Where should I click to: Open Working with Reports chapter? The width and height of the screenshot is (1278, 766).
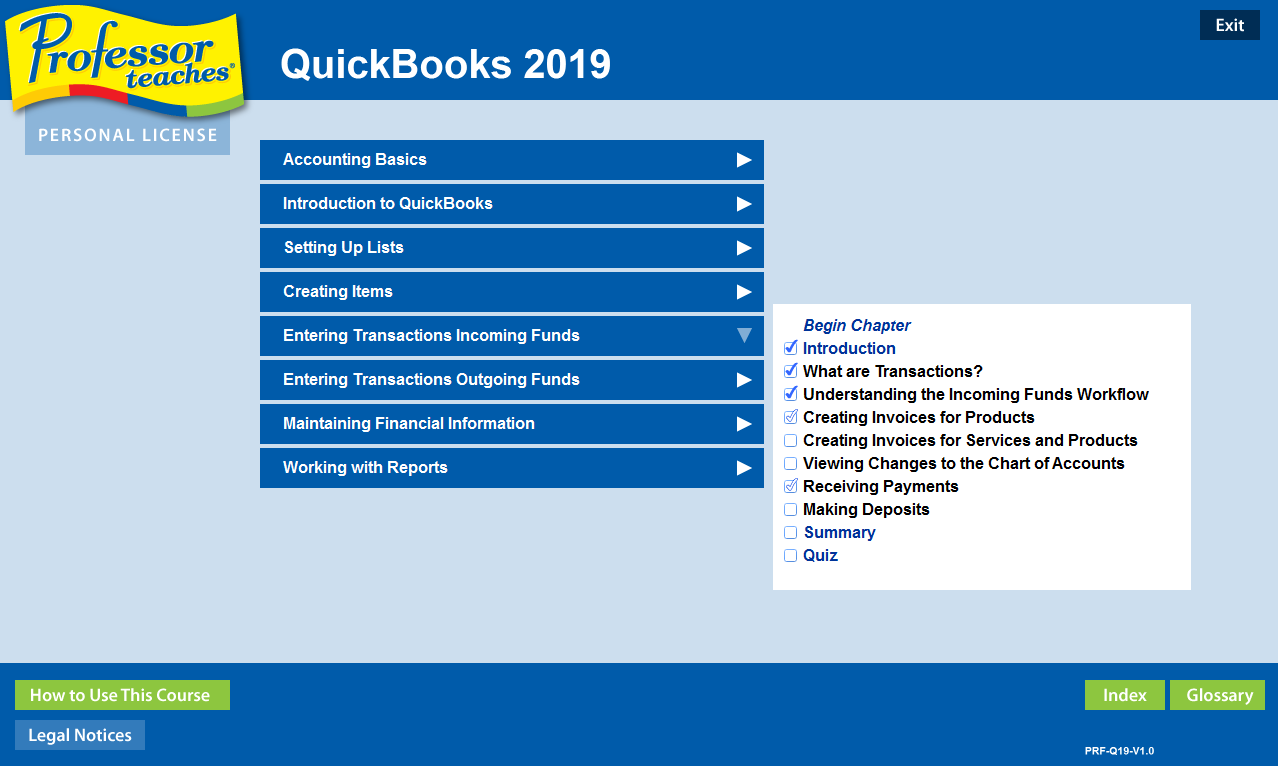pyautogui.click(x=512, y=468)
